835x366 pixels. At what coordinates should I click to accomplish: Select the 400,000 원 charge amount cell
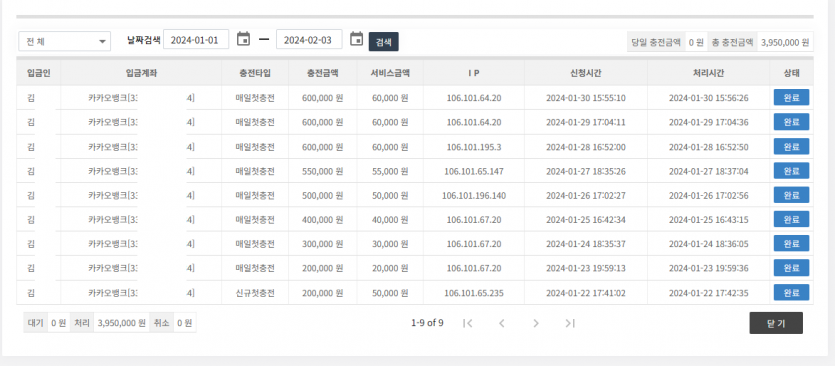323,219
